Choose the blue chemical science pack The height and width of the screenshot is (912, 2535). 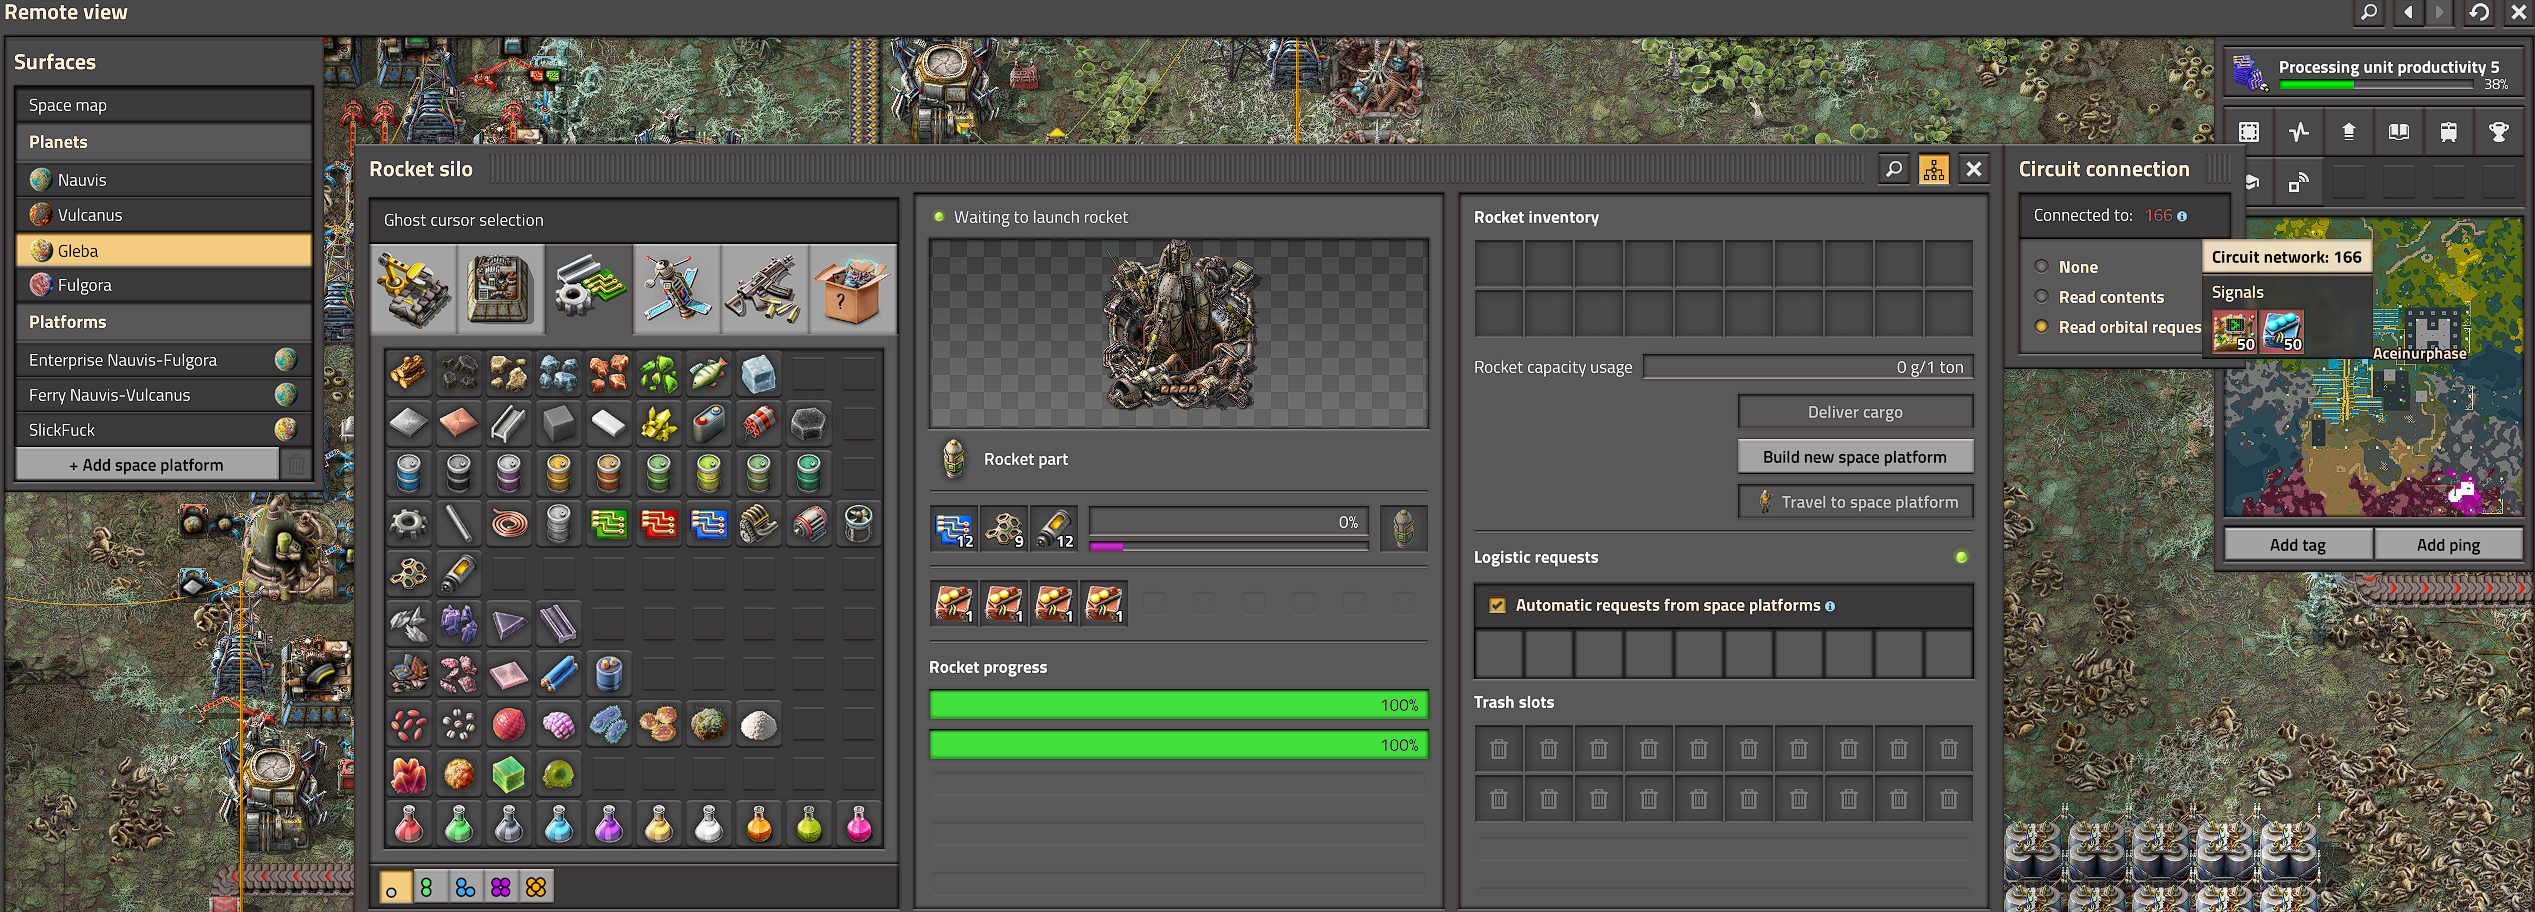pos(559,824)
